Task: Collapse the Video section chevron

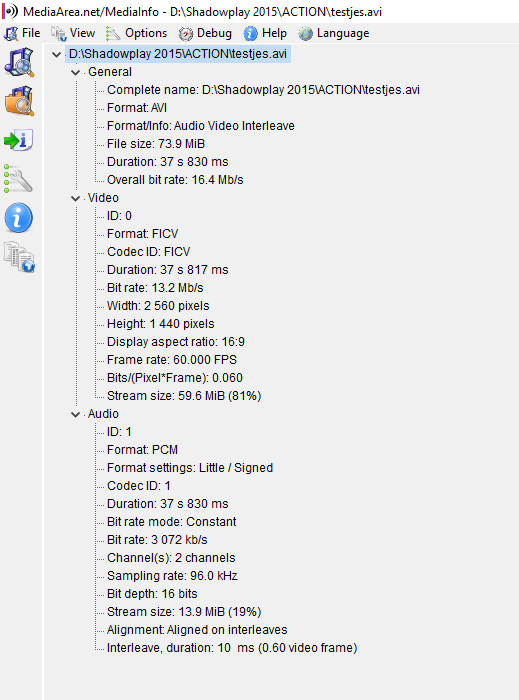Action: [75, 198]
